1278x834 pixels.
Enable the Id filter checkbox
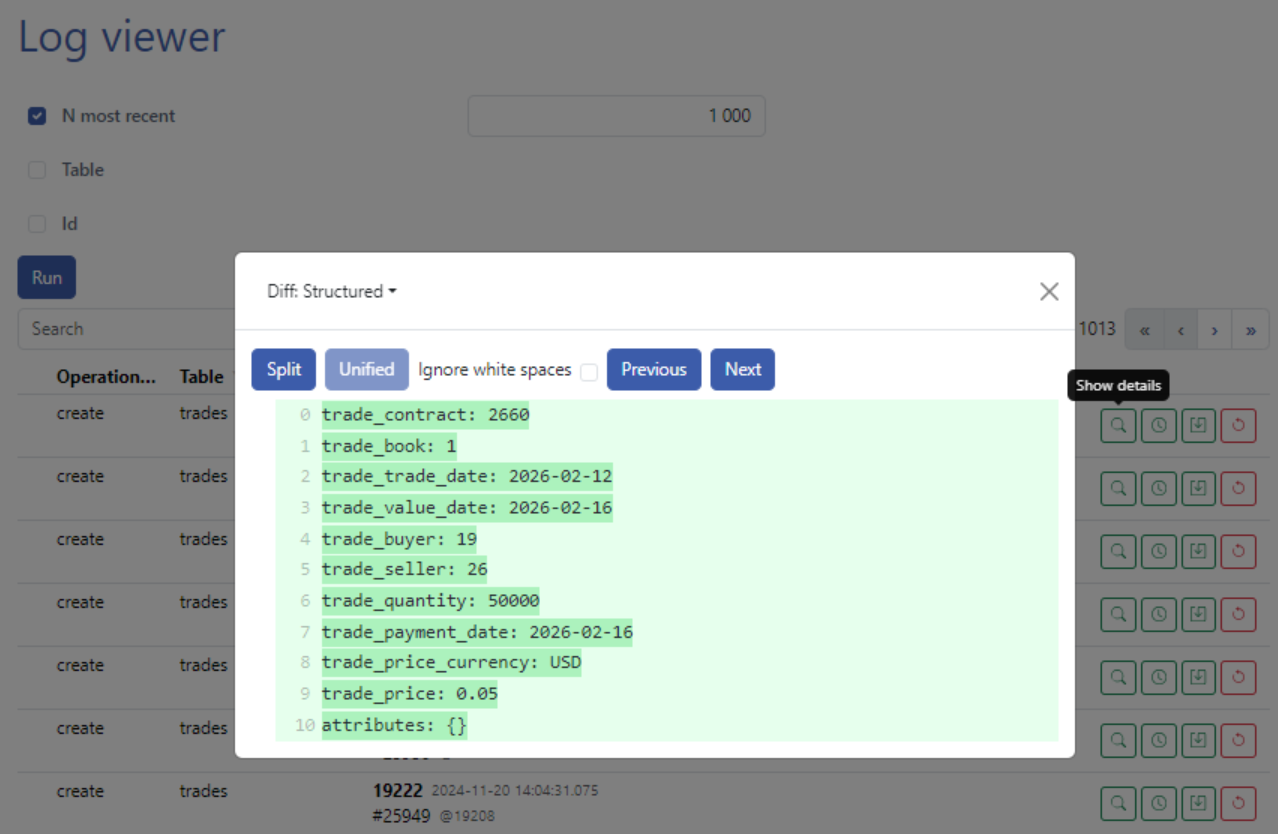tap(37, 224)
